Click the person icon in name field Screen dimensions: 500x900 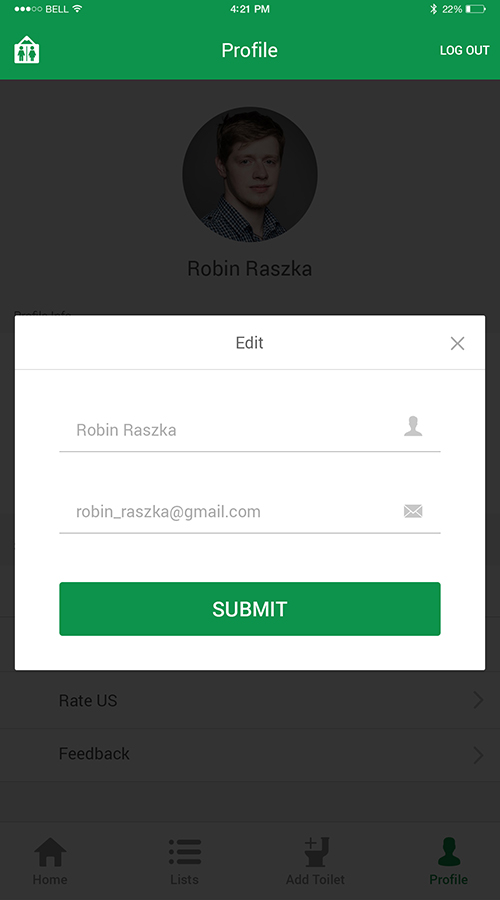click(x=413, y=426)
